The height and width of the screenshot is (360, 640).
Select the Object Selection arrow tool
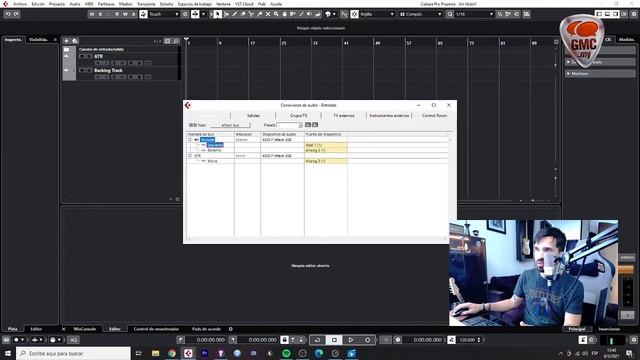(218, 14)
